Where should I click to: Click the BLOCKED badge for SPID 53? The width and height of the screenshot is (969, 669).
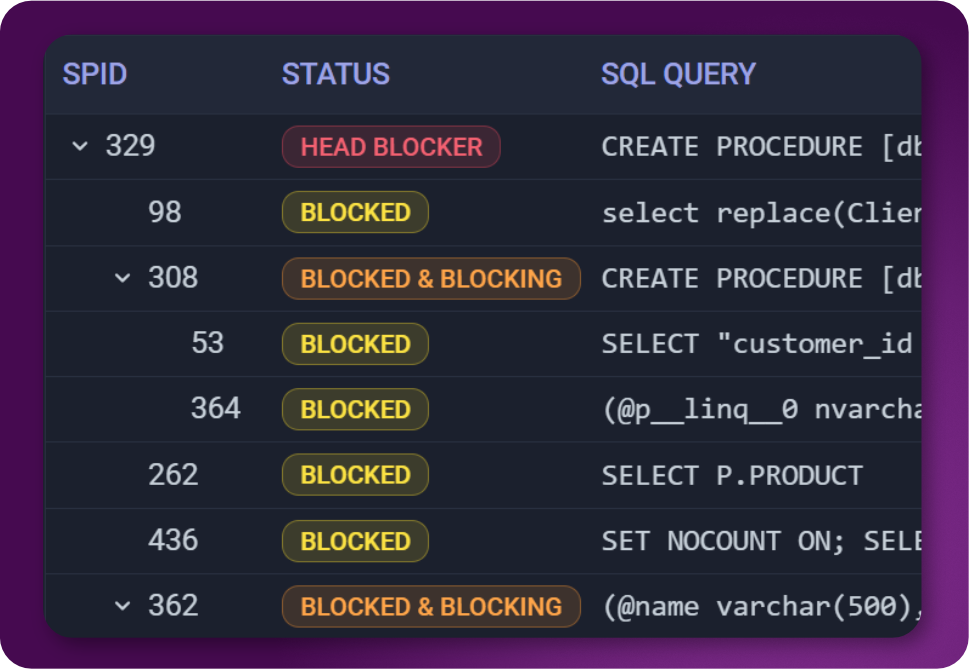tap(354, 344)
